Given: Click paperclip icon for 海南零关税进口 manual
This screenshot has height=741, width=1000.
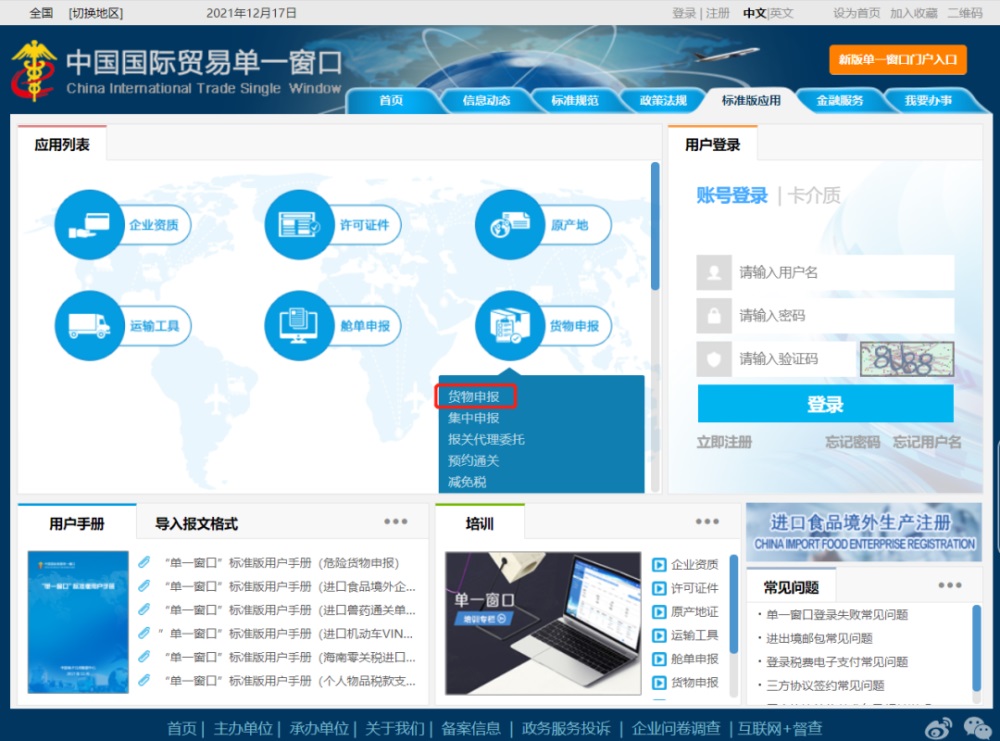Looking at the screenshot, I should coord(145,656).
